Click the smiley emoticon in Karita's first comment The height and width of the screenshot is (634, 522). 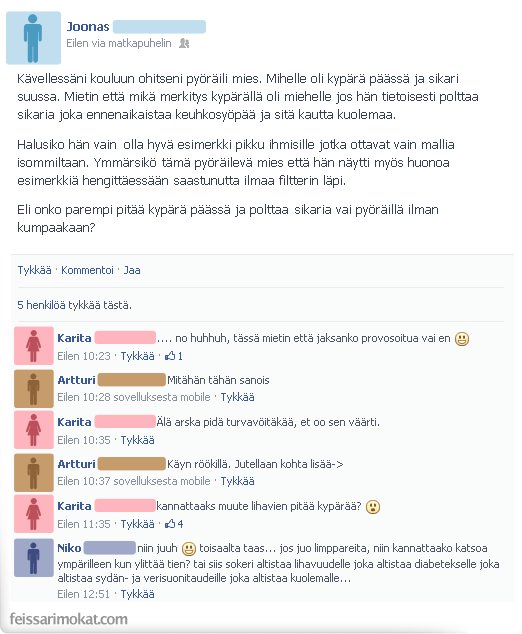[462, 338]
